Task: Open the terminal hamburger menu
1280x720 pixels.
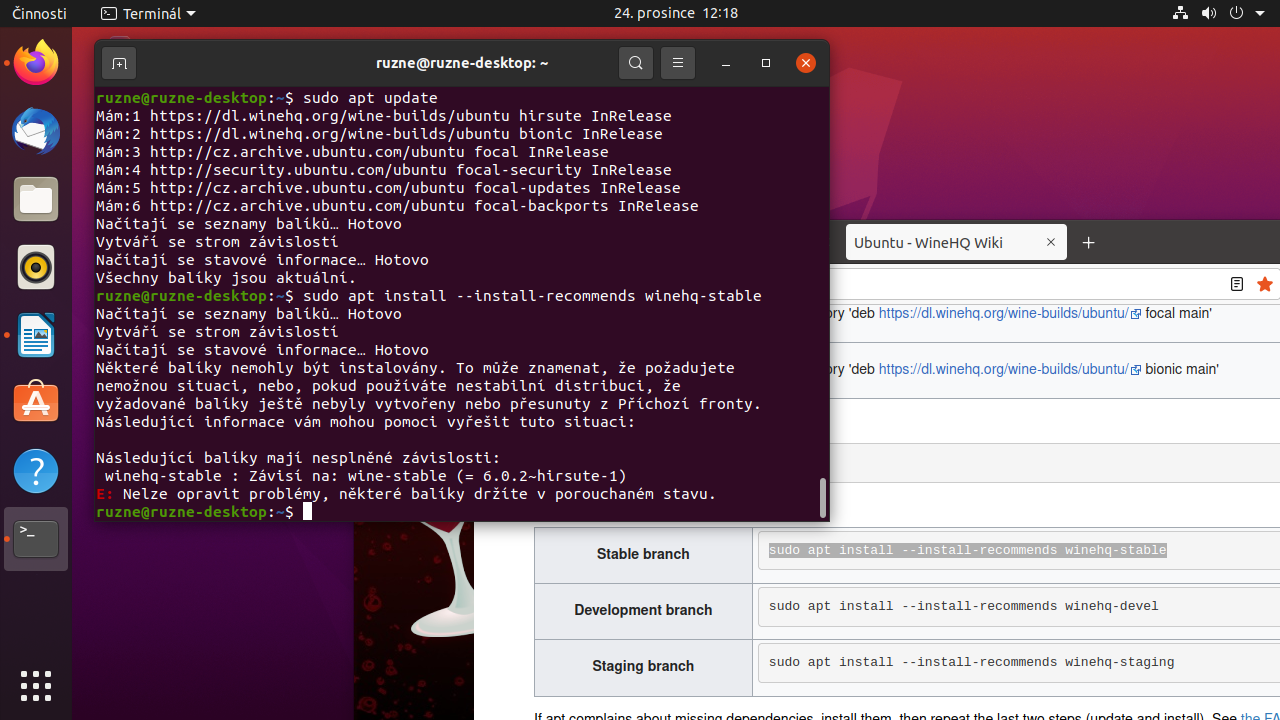Action: tap(677, 63)
